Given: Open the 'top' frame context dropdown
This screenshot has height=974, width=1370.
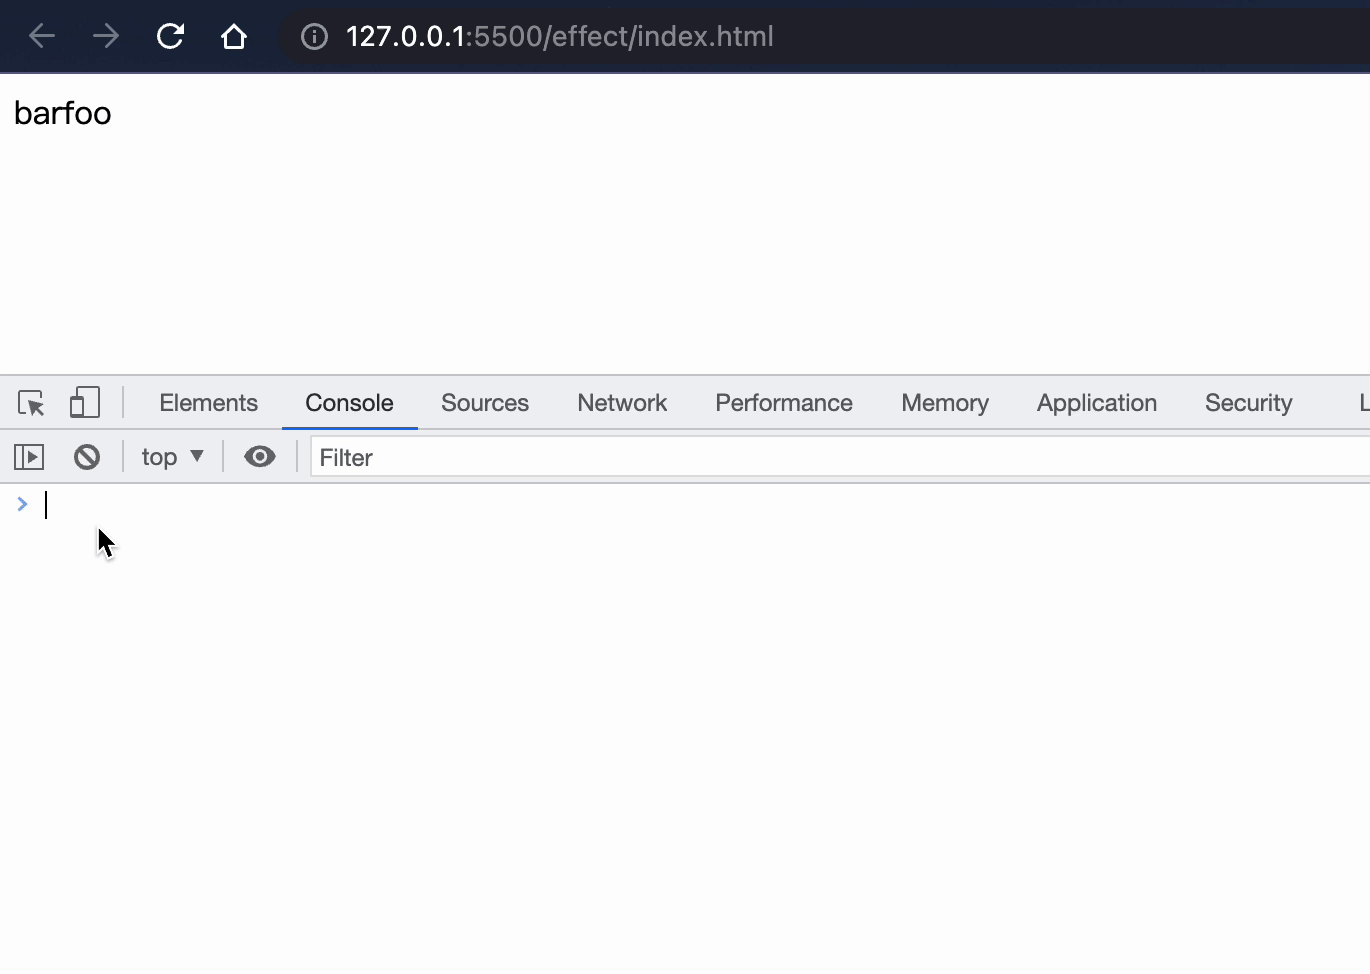Looking at the screenshot, I should (x=171, y=456).
